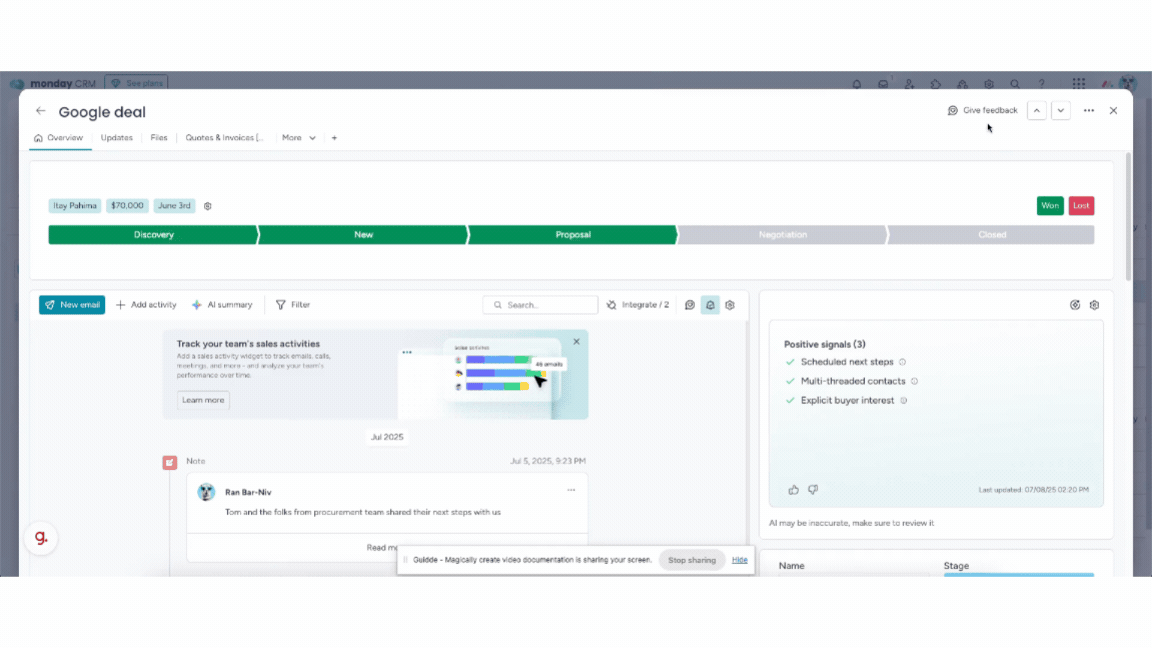
Task: Click the chat bubble icon in activity toolbar
Action: click(x=690, y=305)
